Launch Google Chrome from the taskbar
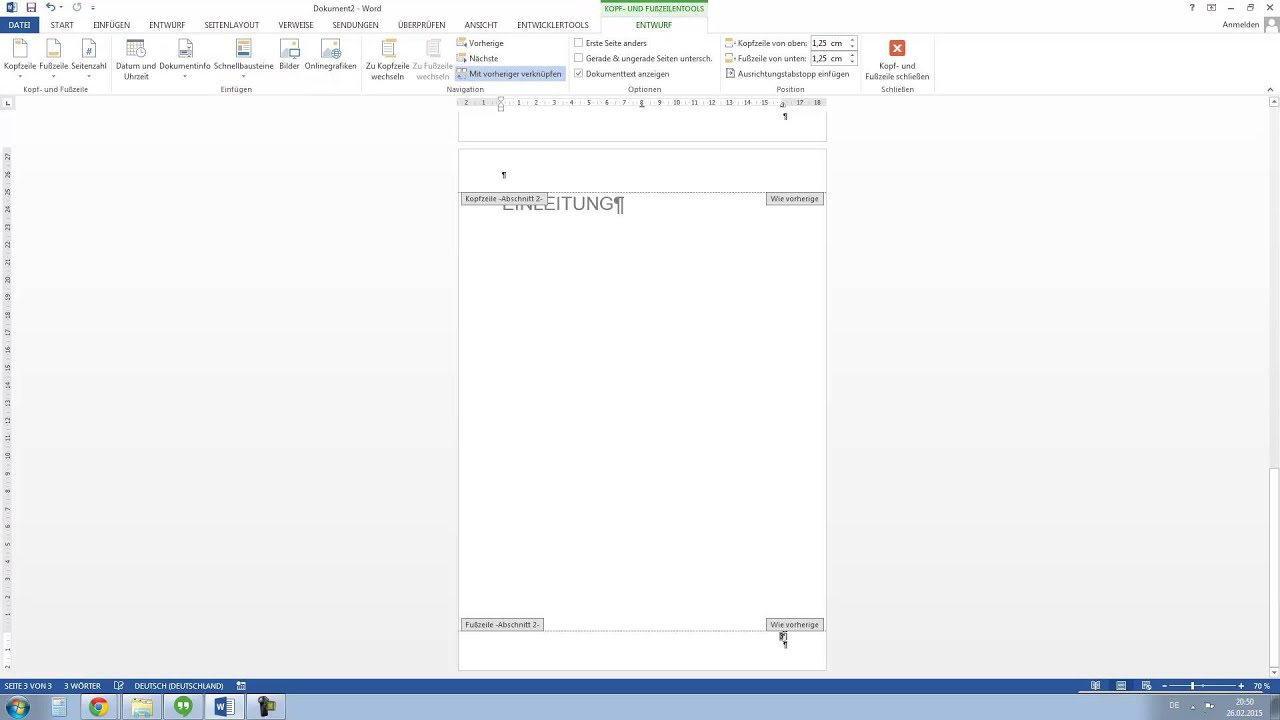 [x=98, y=707]
